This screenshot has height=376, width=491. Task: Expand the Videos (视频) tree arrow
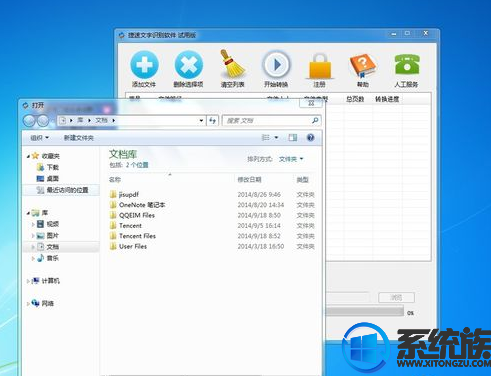(x=33, y=224)
